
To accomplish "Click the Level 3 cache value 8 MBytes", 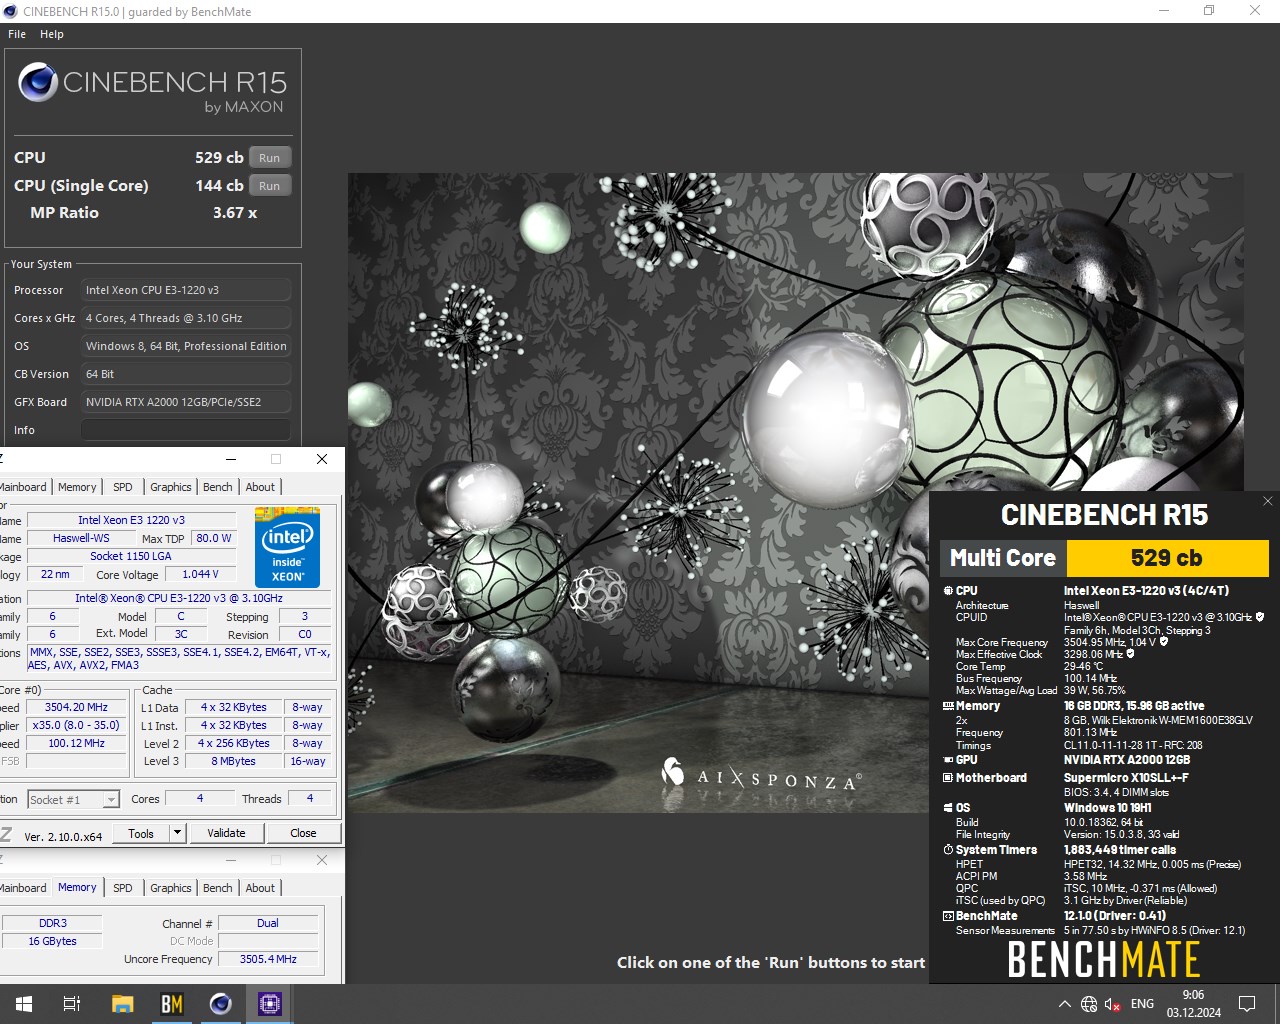I will point(233,761).
